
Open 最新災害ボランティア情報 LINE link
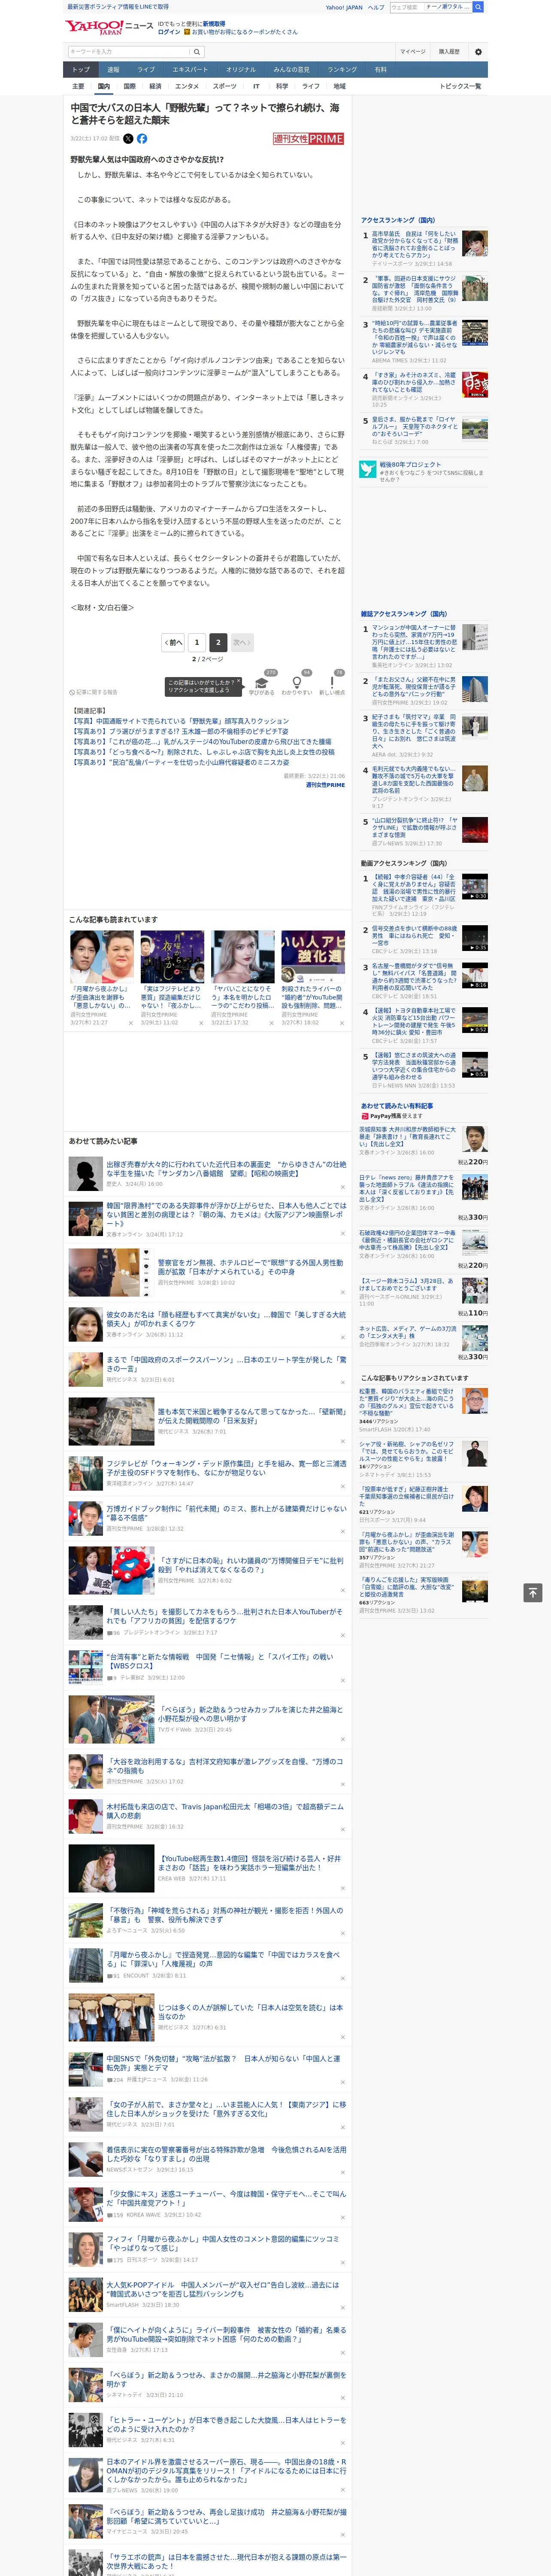point(117,6)
